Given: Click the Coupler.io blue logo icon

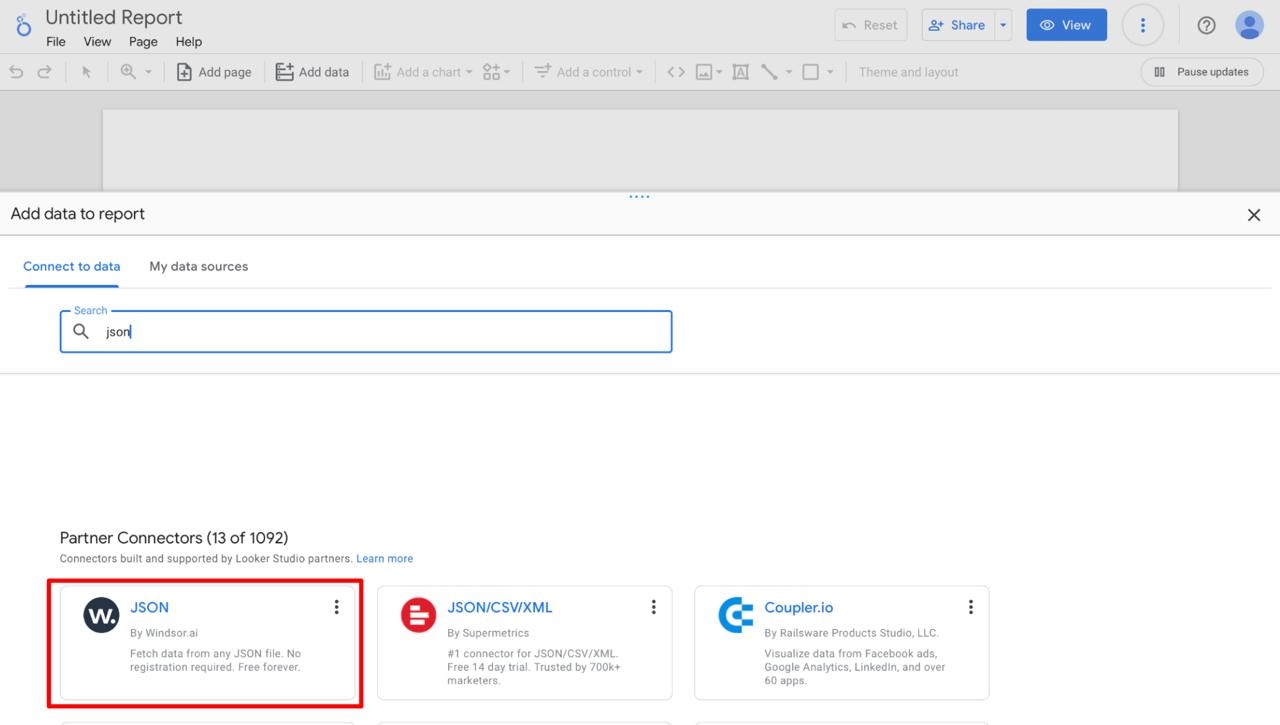Looking at the screenshot, I should click(x=736, y=615).
